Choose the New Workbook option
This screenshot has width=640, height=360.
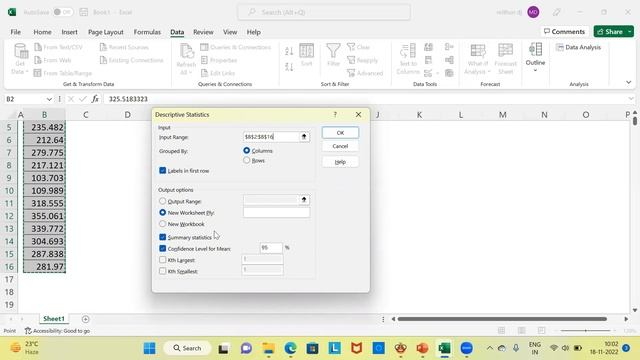pyautogui.click(x=162, y=224)
